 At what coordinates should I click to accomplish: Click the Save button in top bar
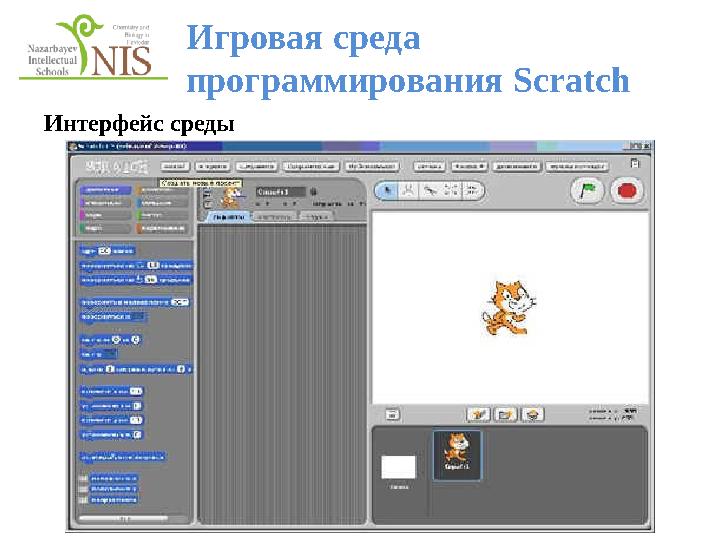pos(258,166)
